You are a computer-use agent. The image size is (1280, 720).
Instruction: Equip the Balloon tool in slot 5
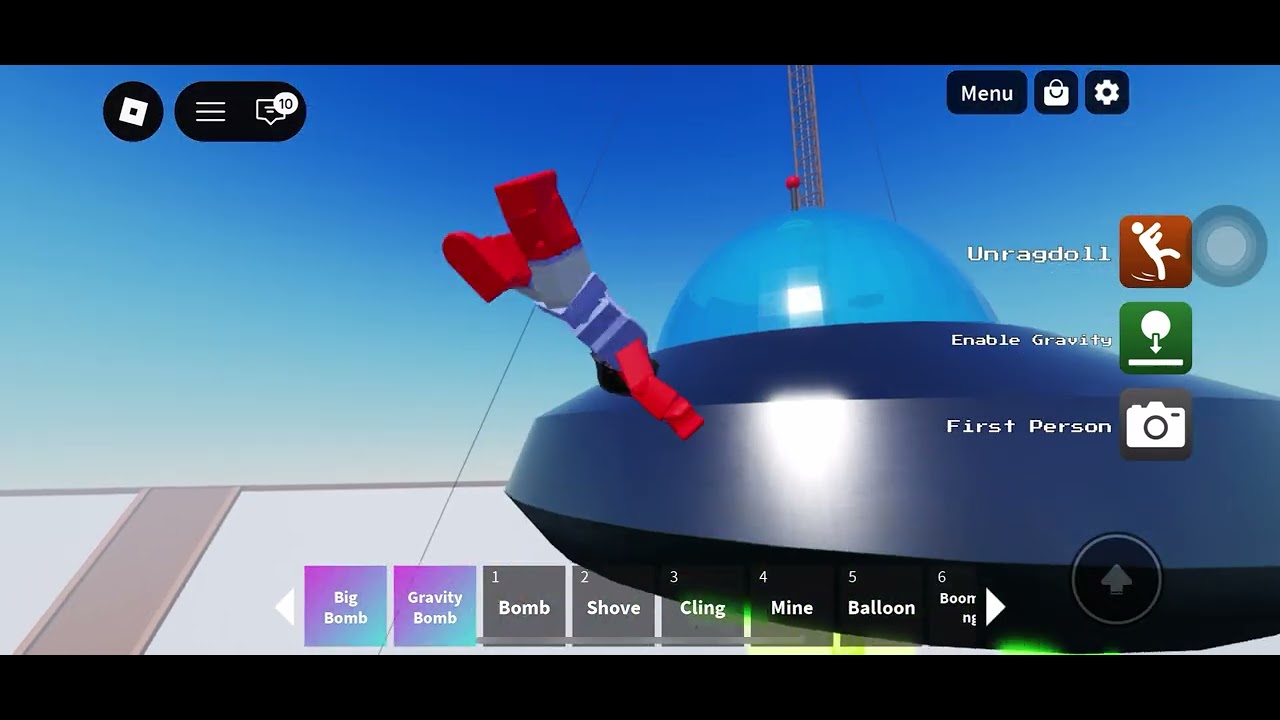click(881, 606)
